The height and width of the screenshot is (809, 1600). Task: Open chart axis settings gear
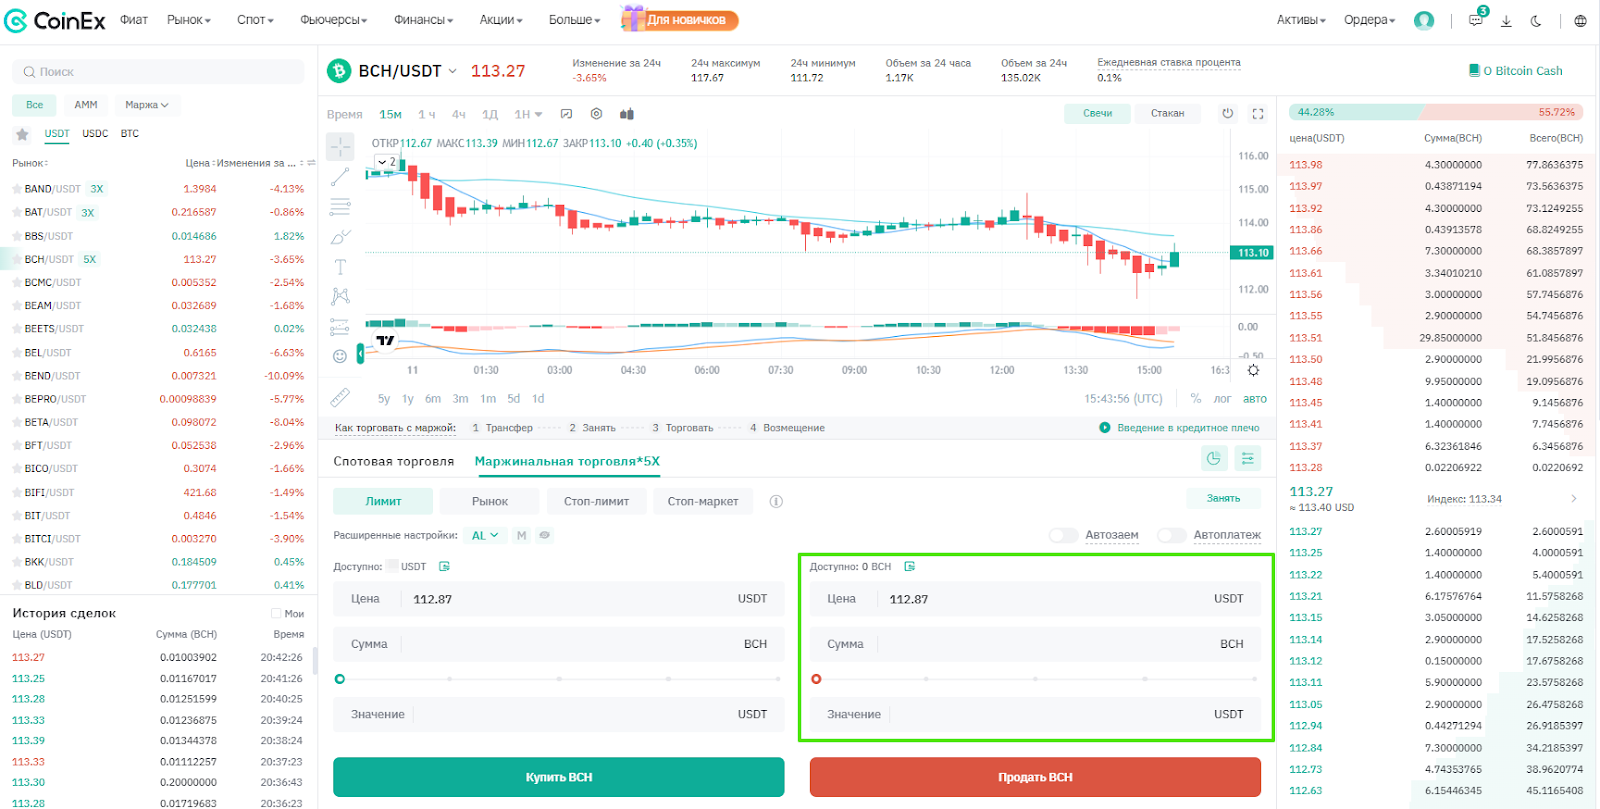pos(1253,370)
